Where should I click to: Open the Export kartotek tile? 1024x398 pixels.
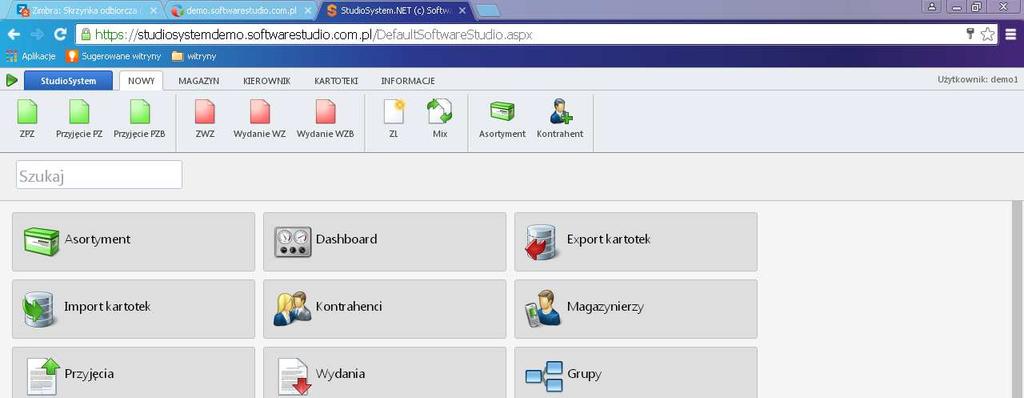(635, 241)
